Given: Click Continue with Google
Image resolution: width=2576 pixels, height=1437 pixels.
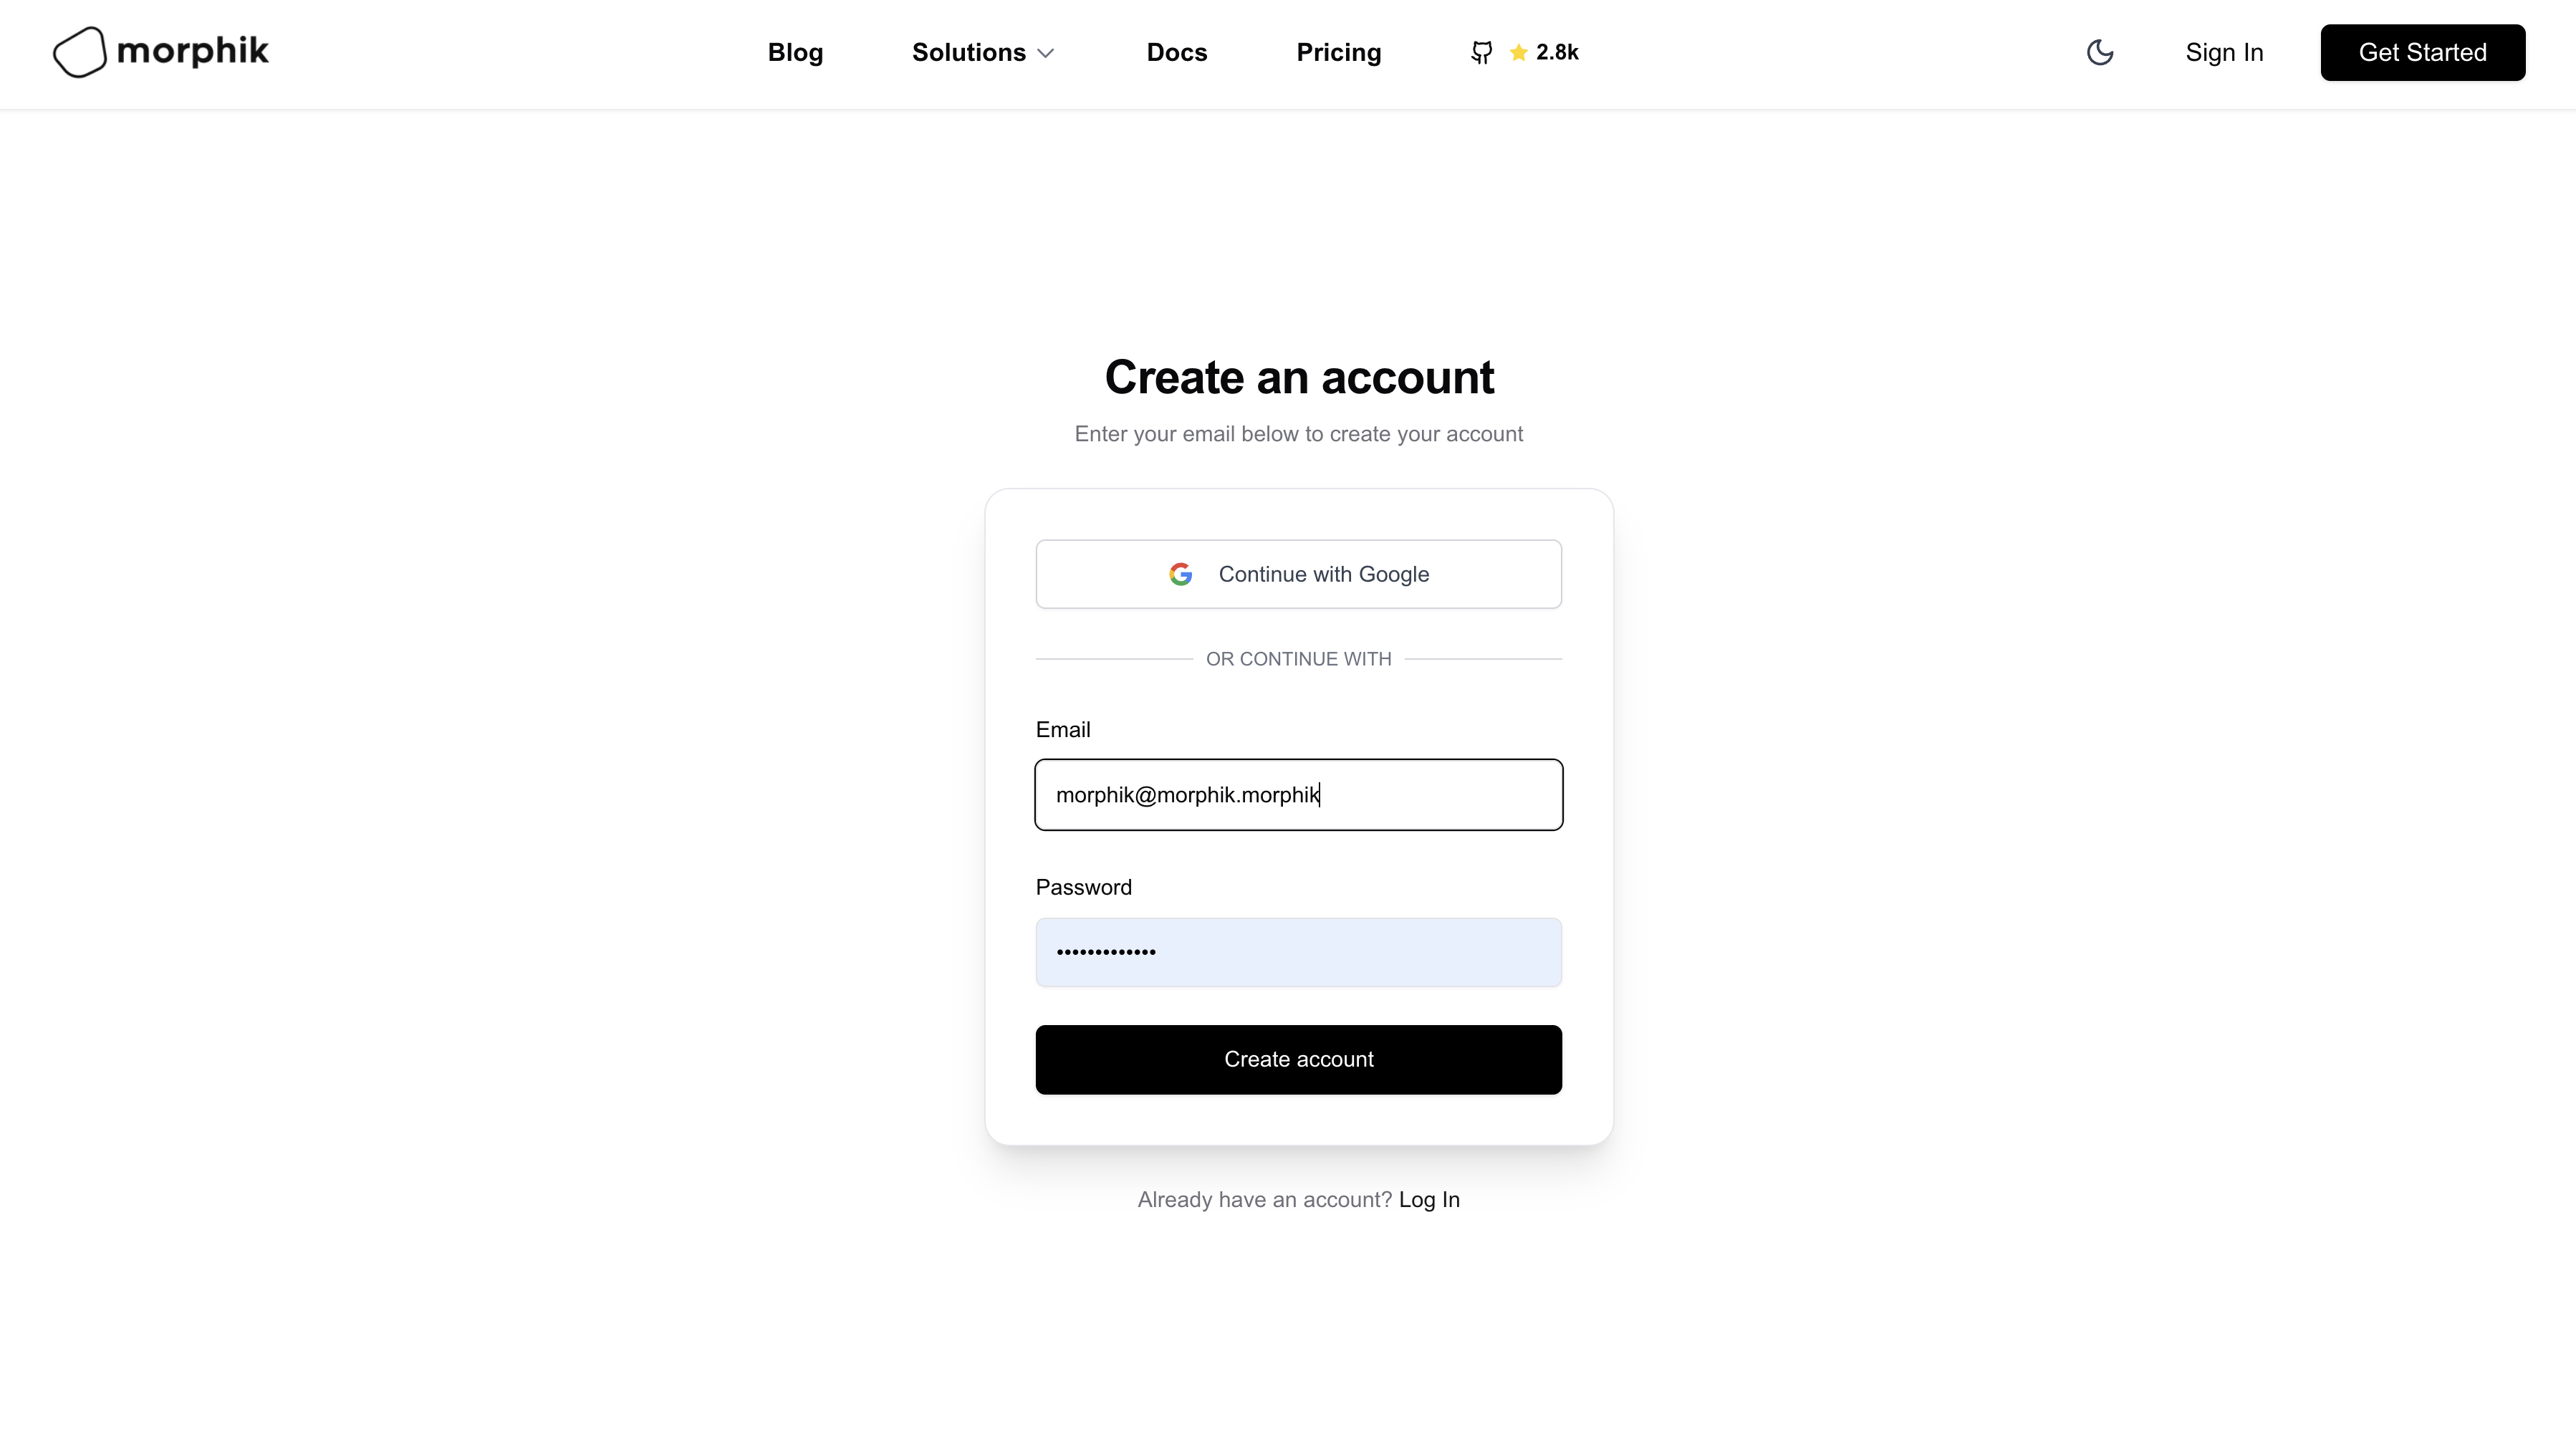Looking at the screenshot, I should pyautogui.click(x=1298, y=574).
